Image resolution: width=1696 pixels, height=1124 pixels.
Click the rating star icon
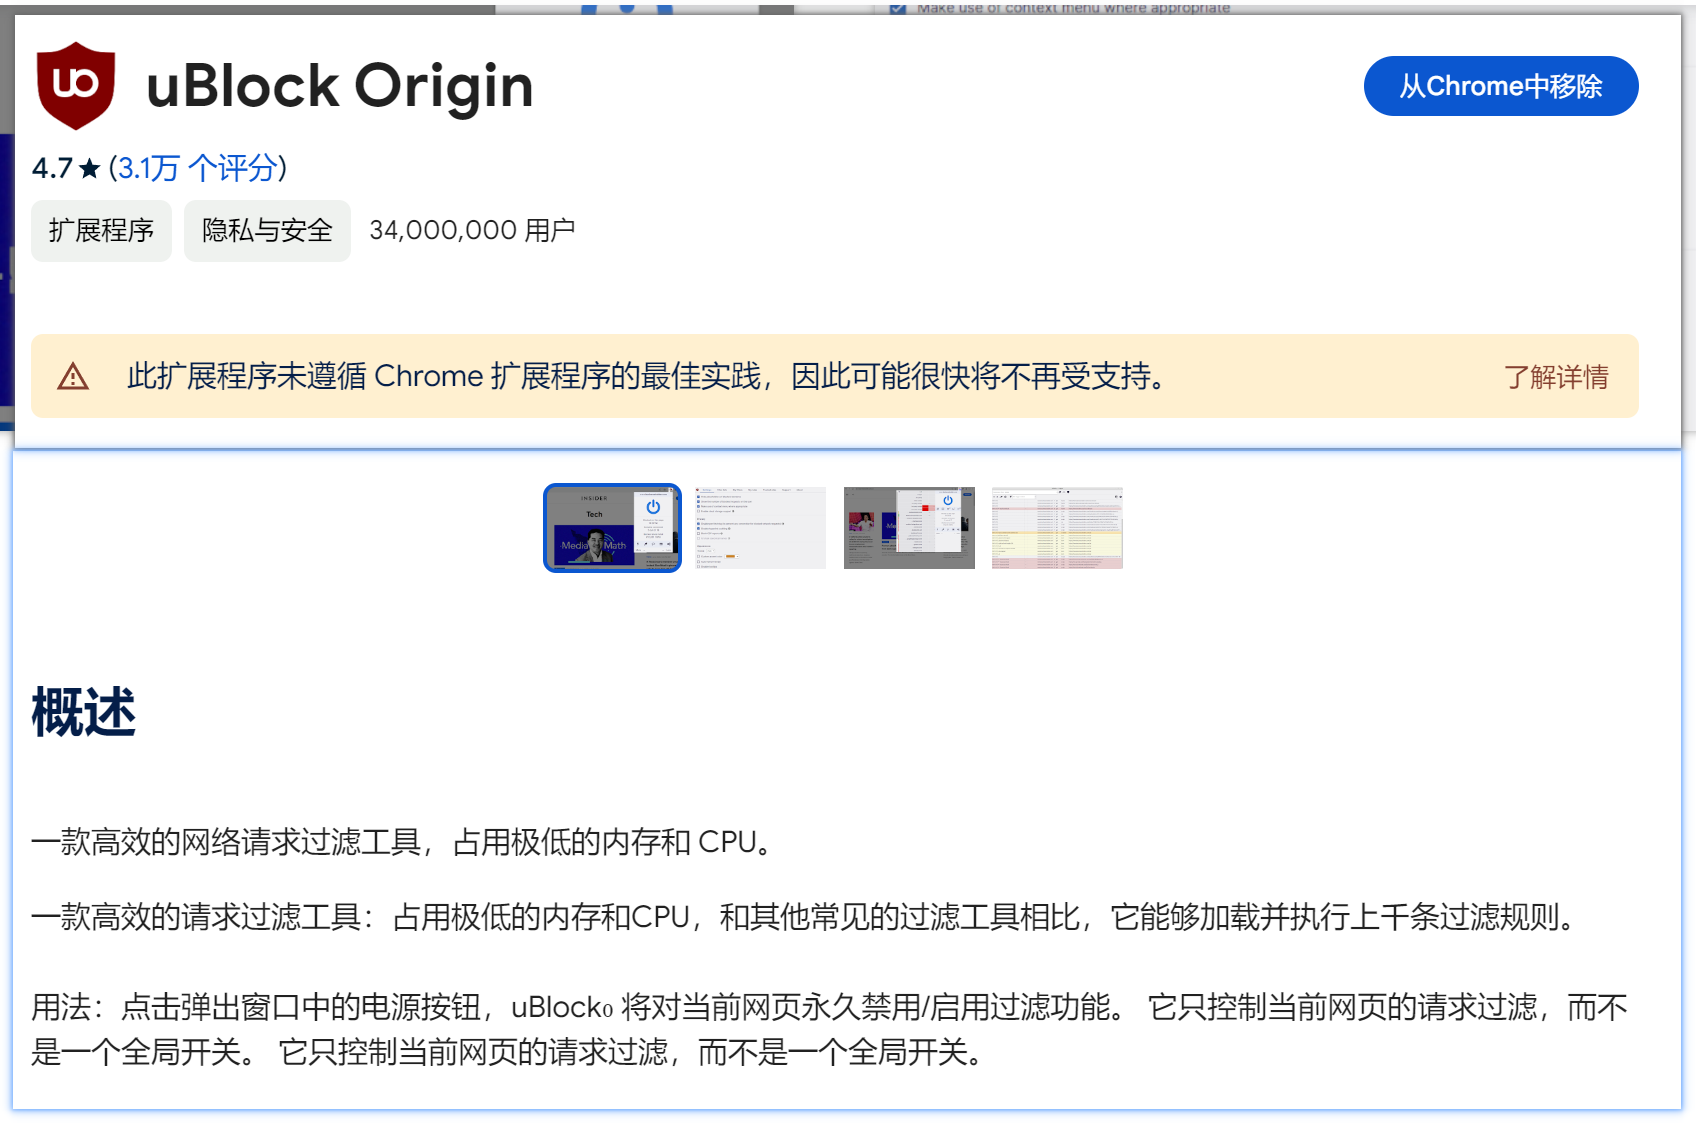pyautogui.click(x=90, y=168)
